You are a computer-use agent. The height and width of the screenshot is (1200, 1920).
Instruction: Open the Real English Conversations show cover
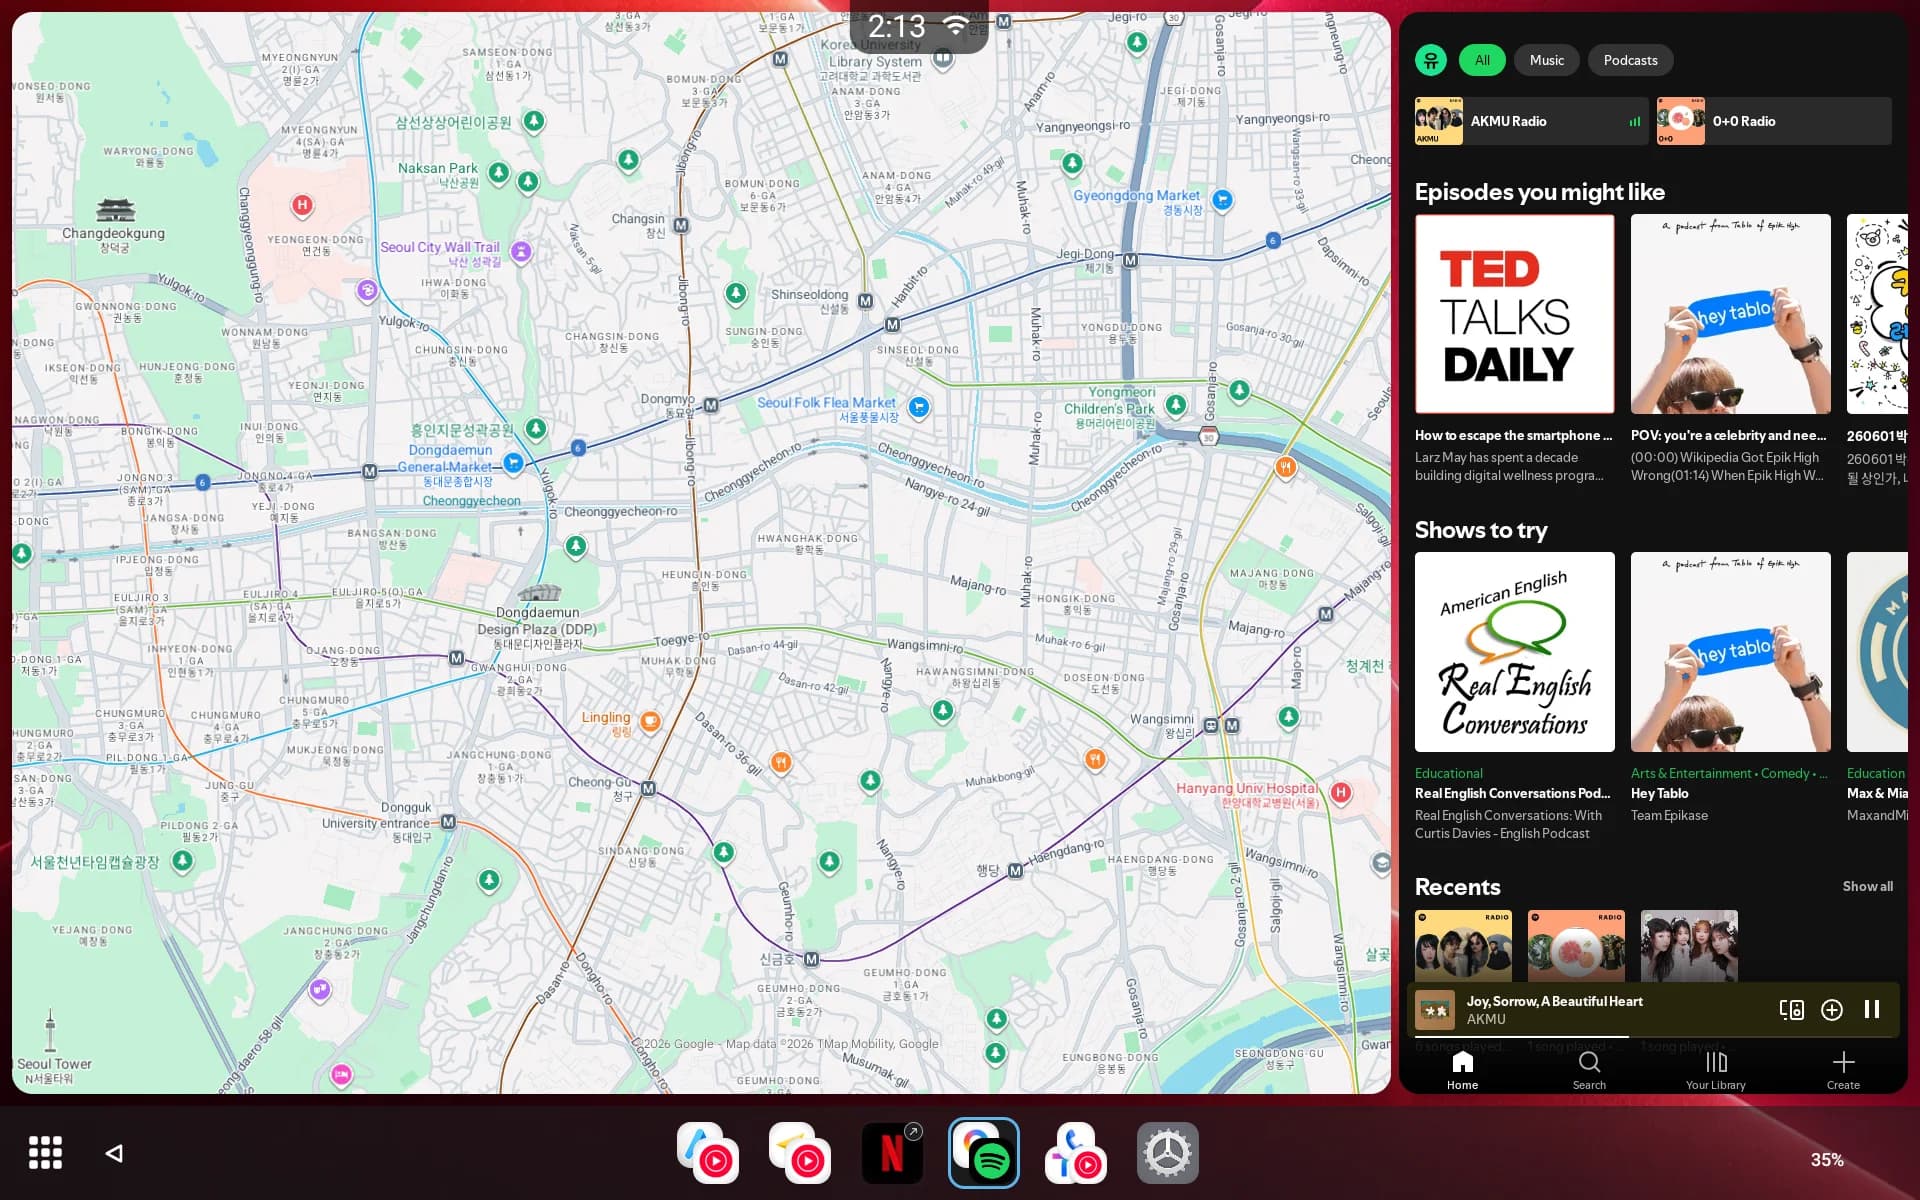coord(1515,652)
